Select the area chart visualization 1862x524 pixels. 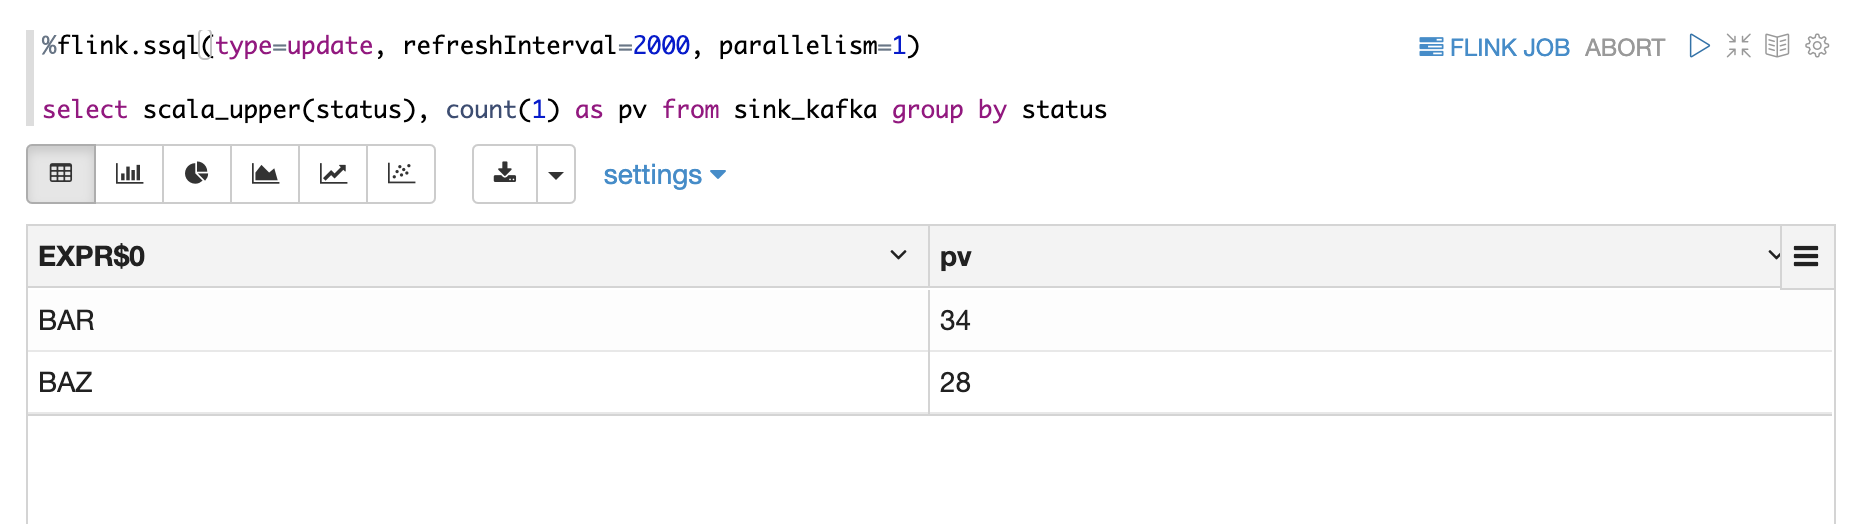point(265,174)
